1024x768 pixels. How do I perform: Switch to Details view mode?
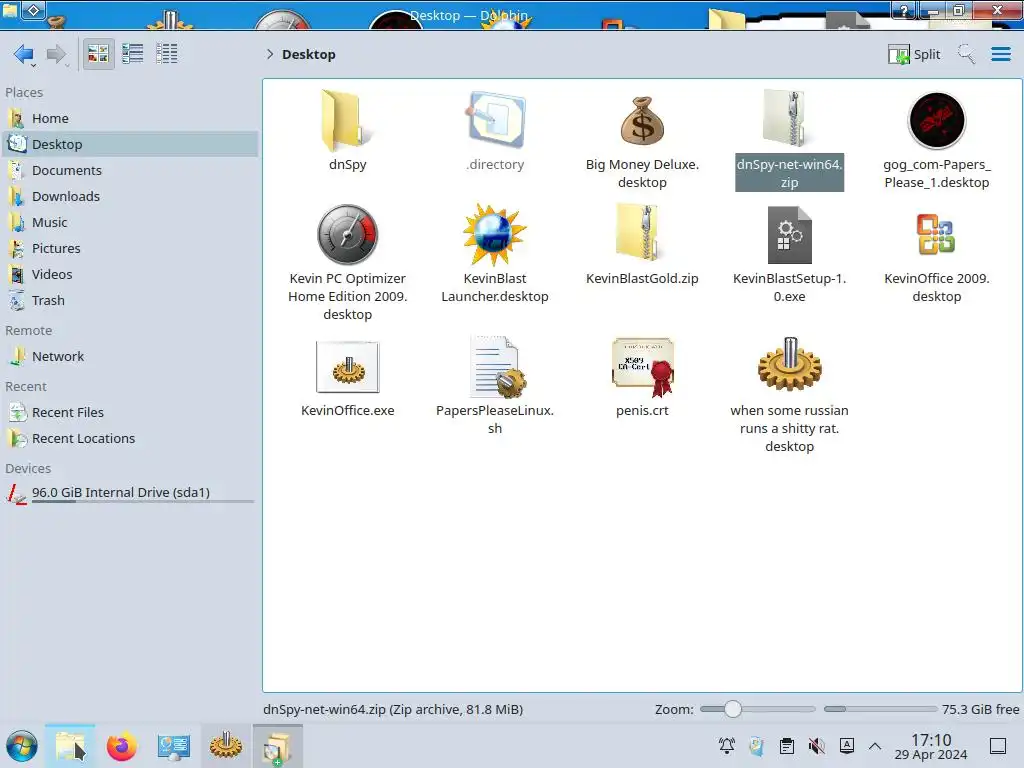(167, 54)
